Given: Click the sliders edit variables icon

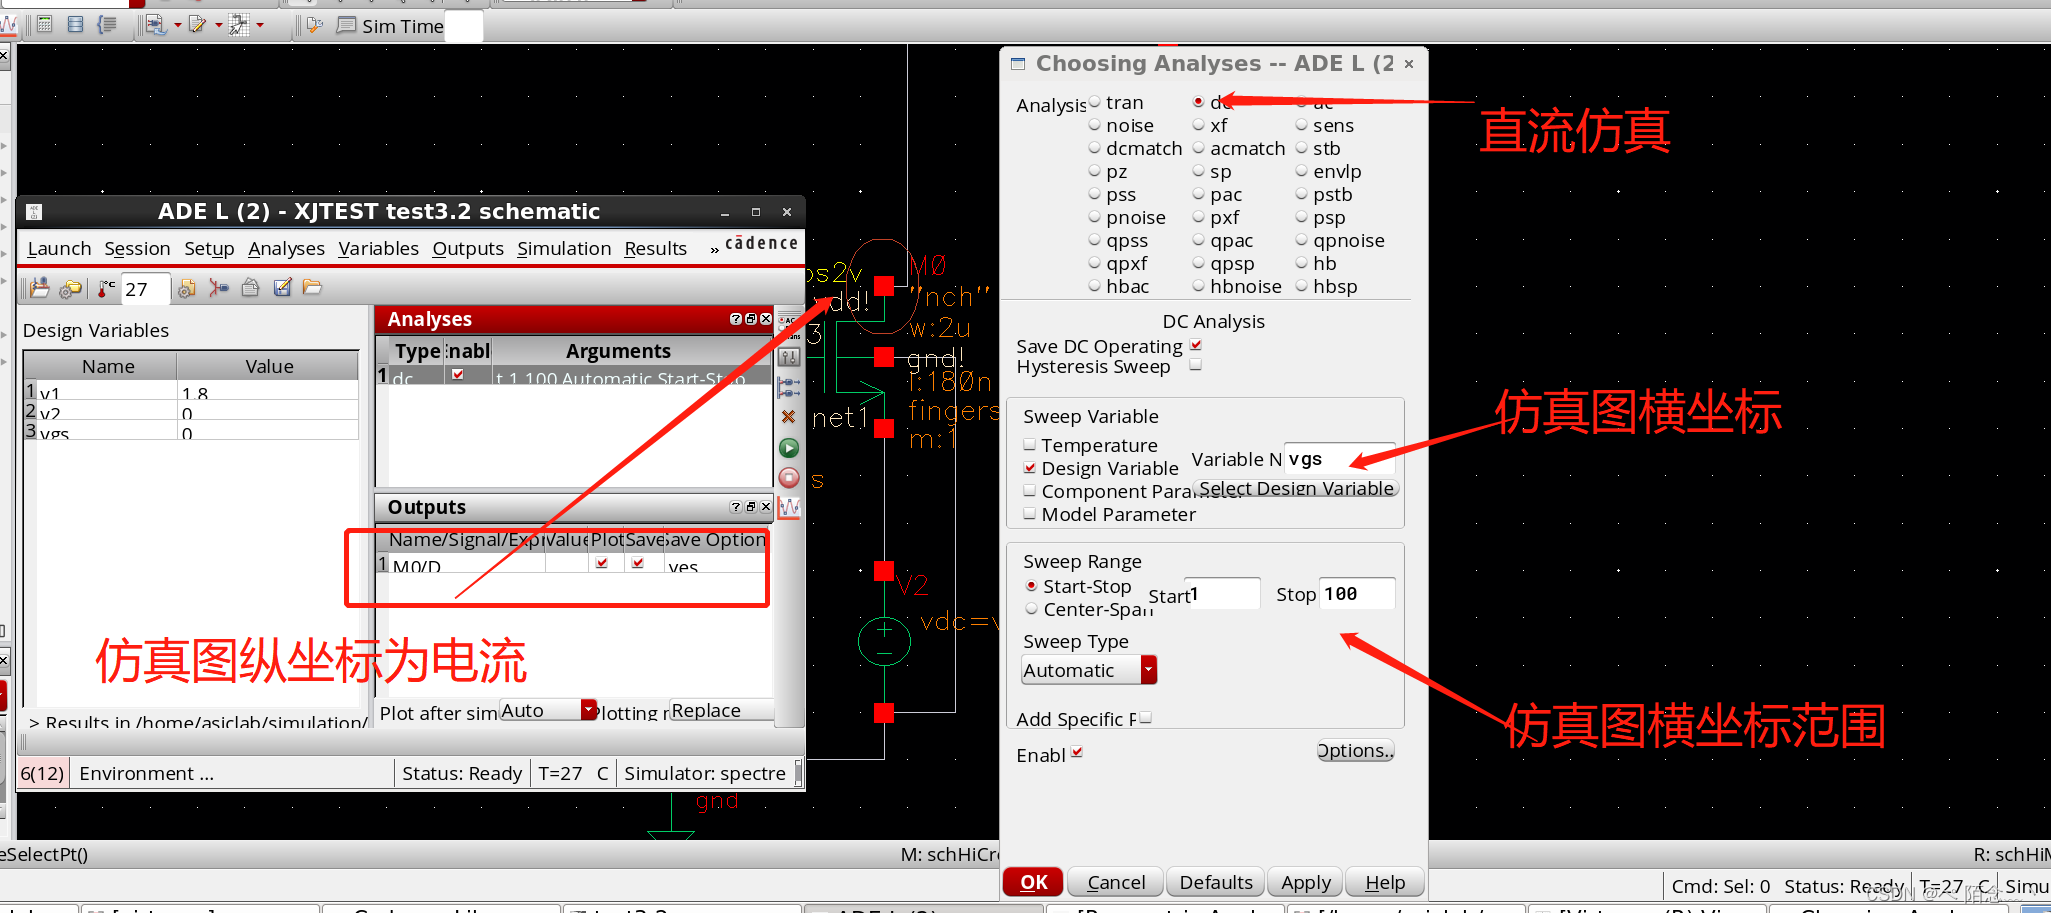Looking at the screenshot, I should 789,357.
